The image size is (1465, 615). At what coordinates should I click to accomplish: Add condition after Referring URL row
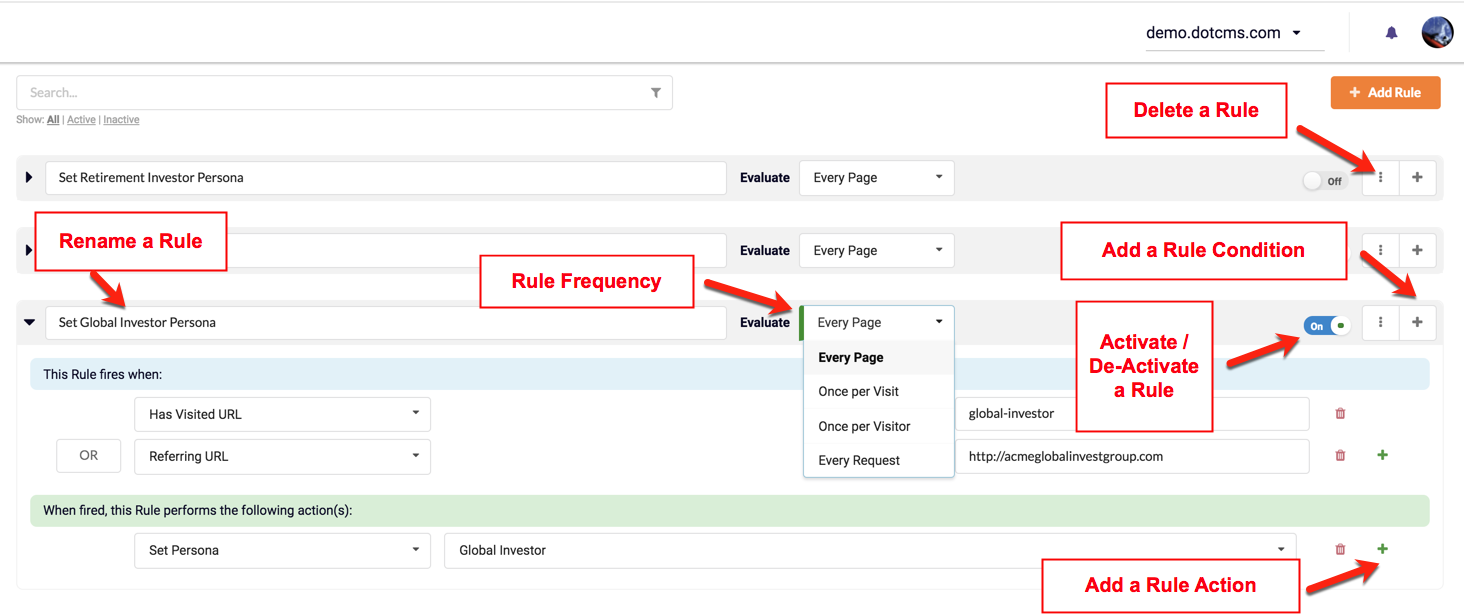1383,455
